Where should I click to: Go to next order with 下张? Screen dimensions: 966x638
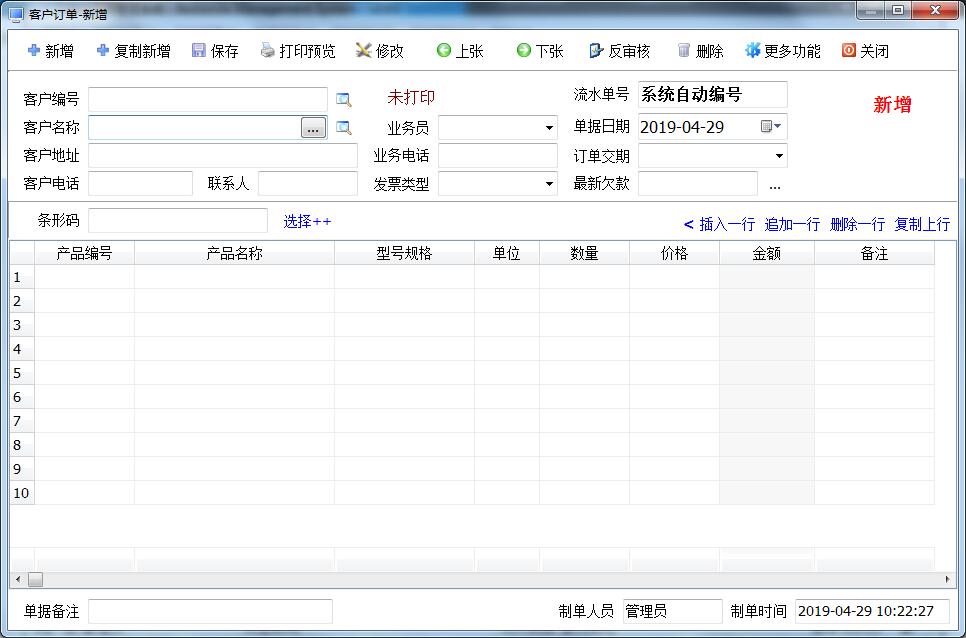coord(524,51)
